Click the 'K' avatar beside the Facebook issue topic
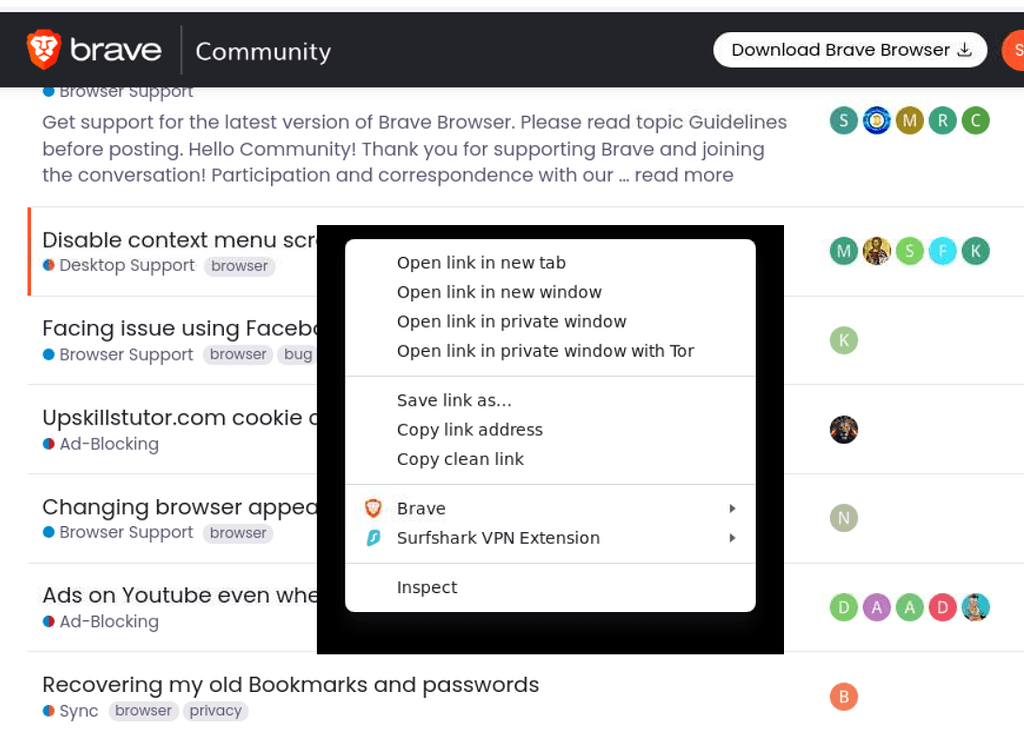The width and height of the screenshot is (1024, 738). click(843, 340)
